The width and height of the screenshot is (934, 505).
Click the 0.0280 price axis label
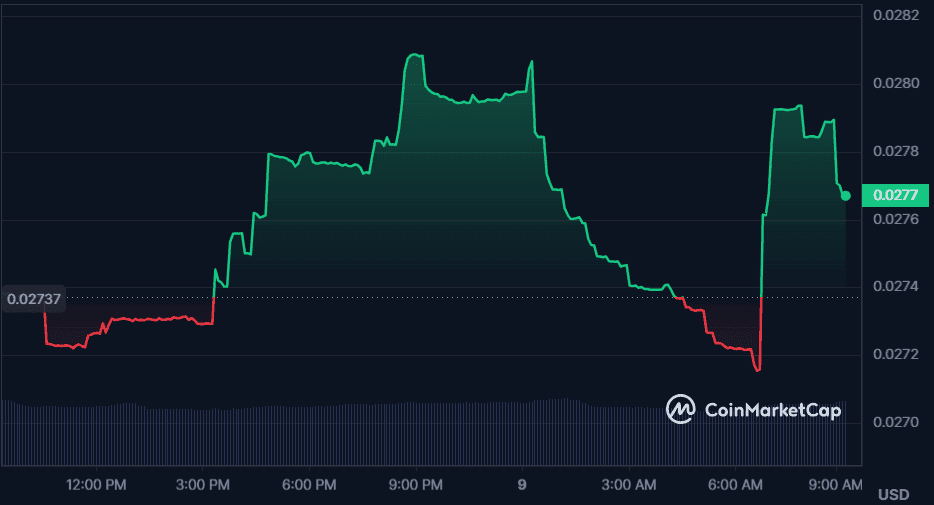pos(895,83)
